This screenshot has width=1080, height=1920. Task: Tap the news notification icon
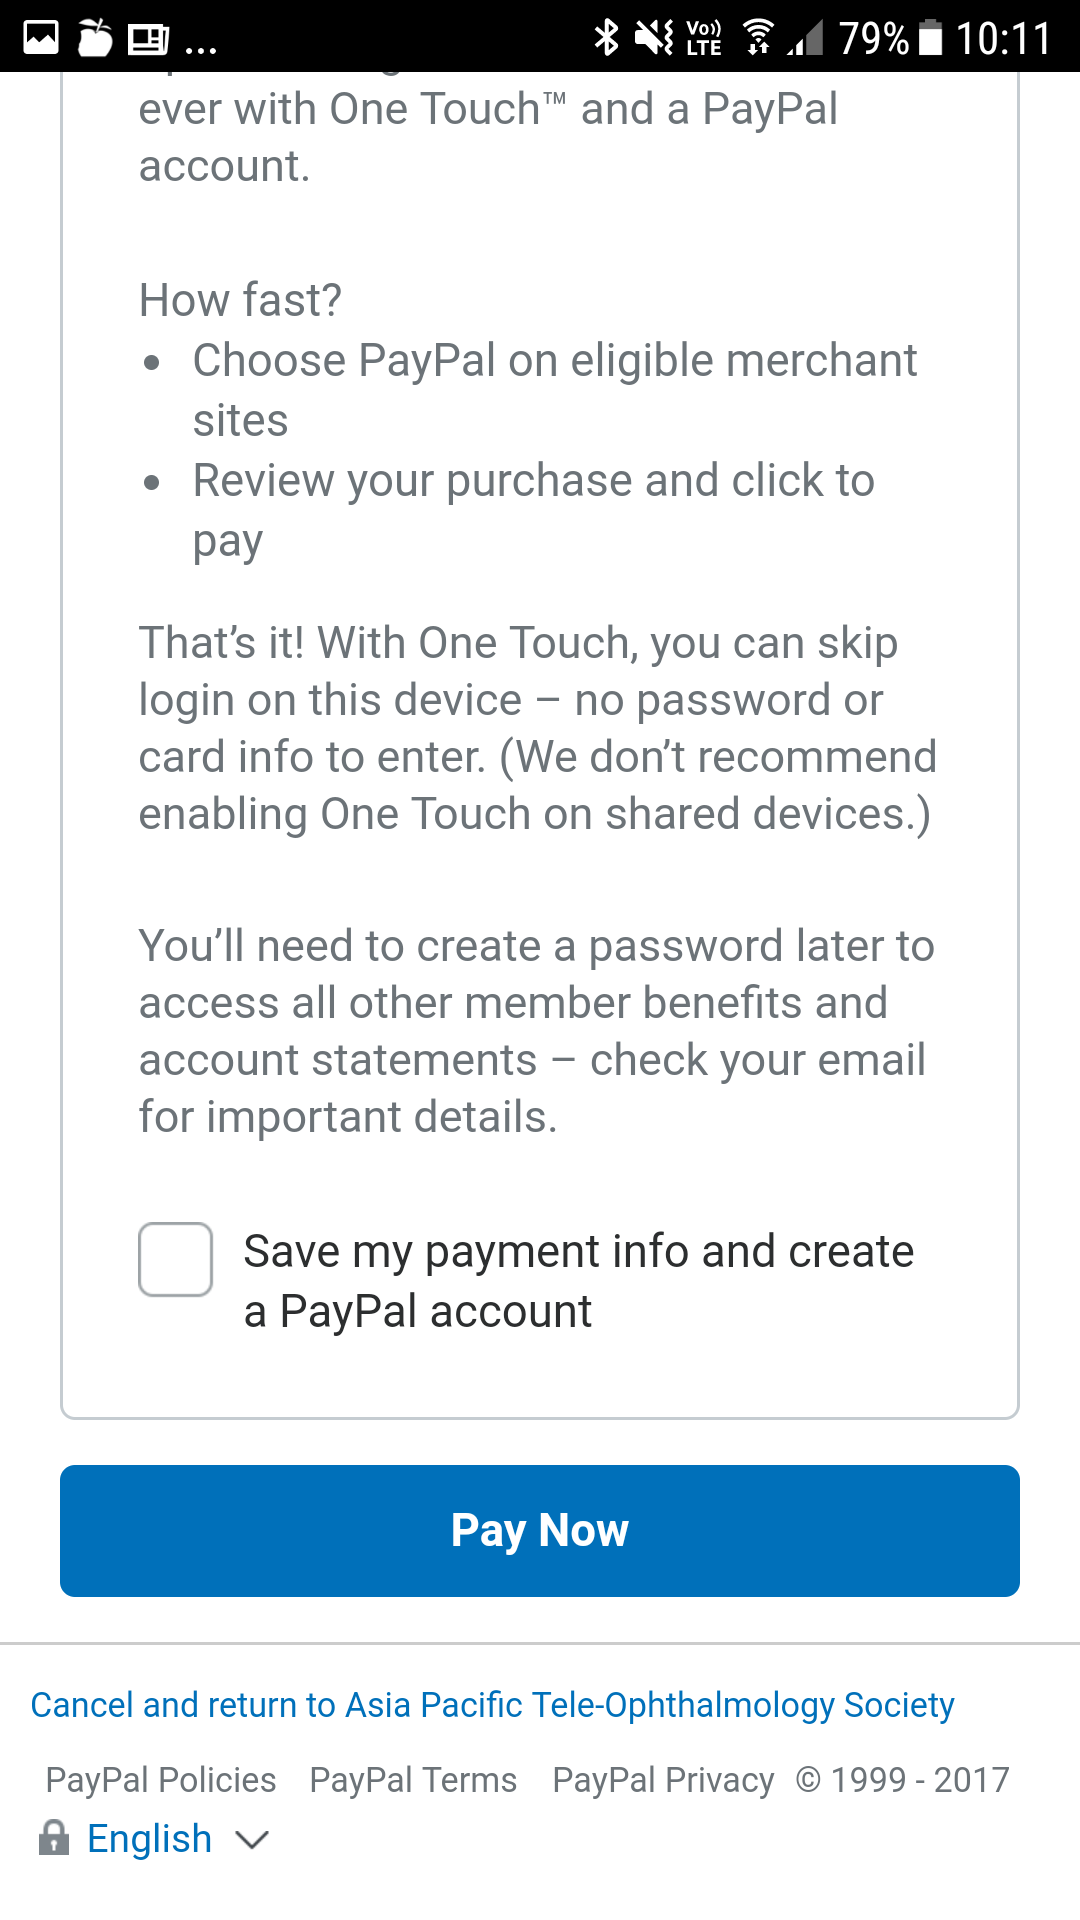click(x=148, y=39)
